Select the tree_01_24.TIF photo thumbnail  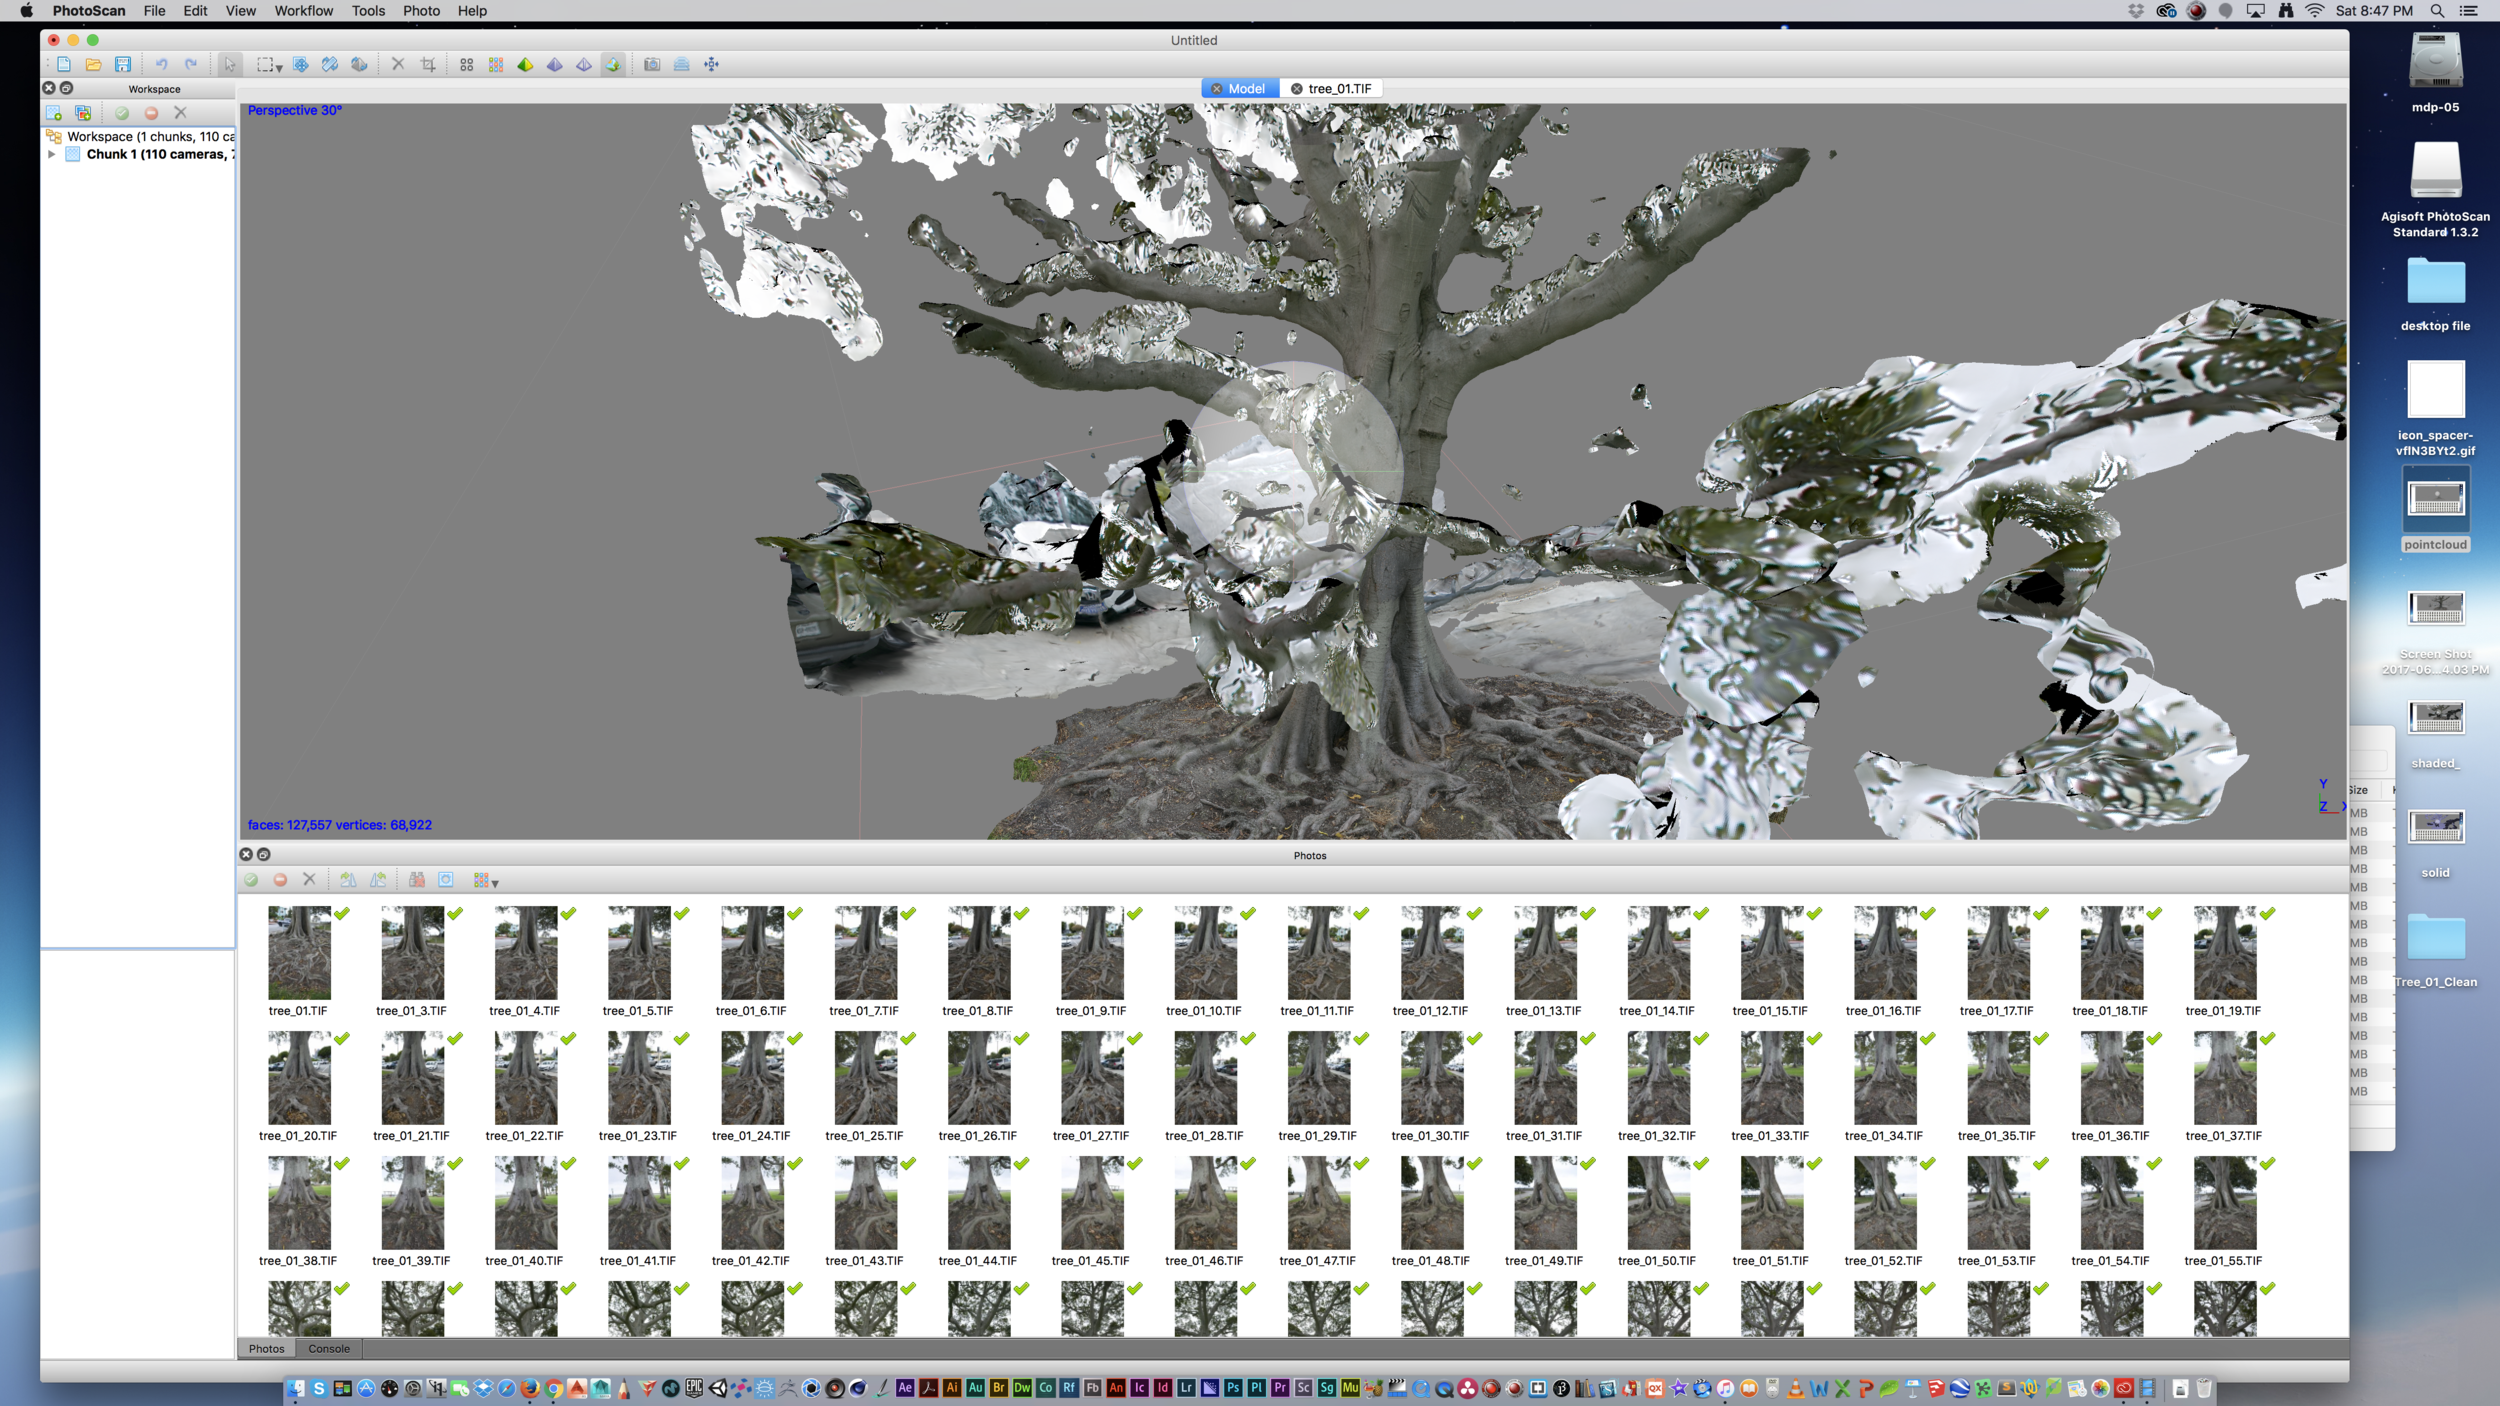point(752,1079)
